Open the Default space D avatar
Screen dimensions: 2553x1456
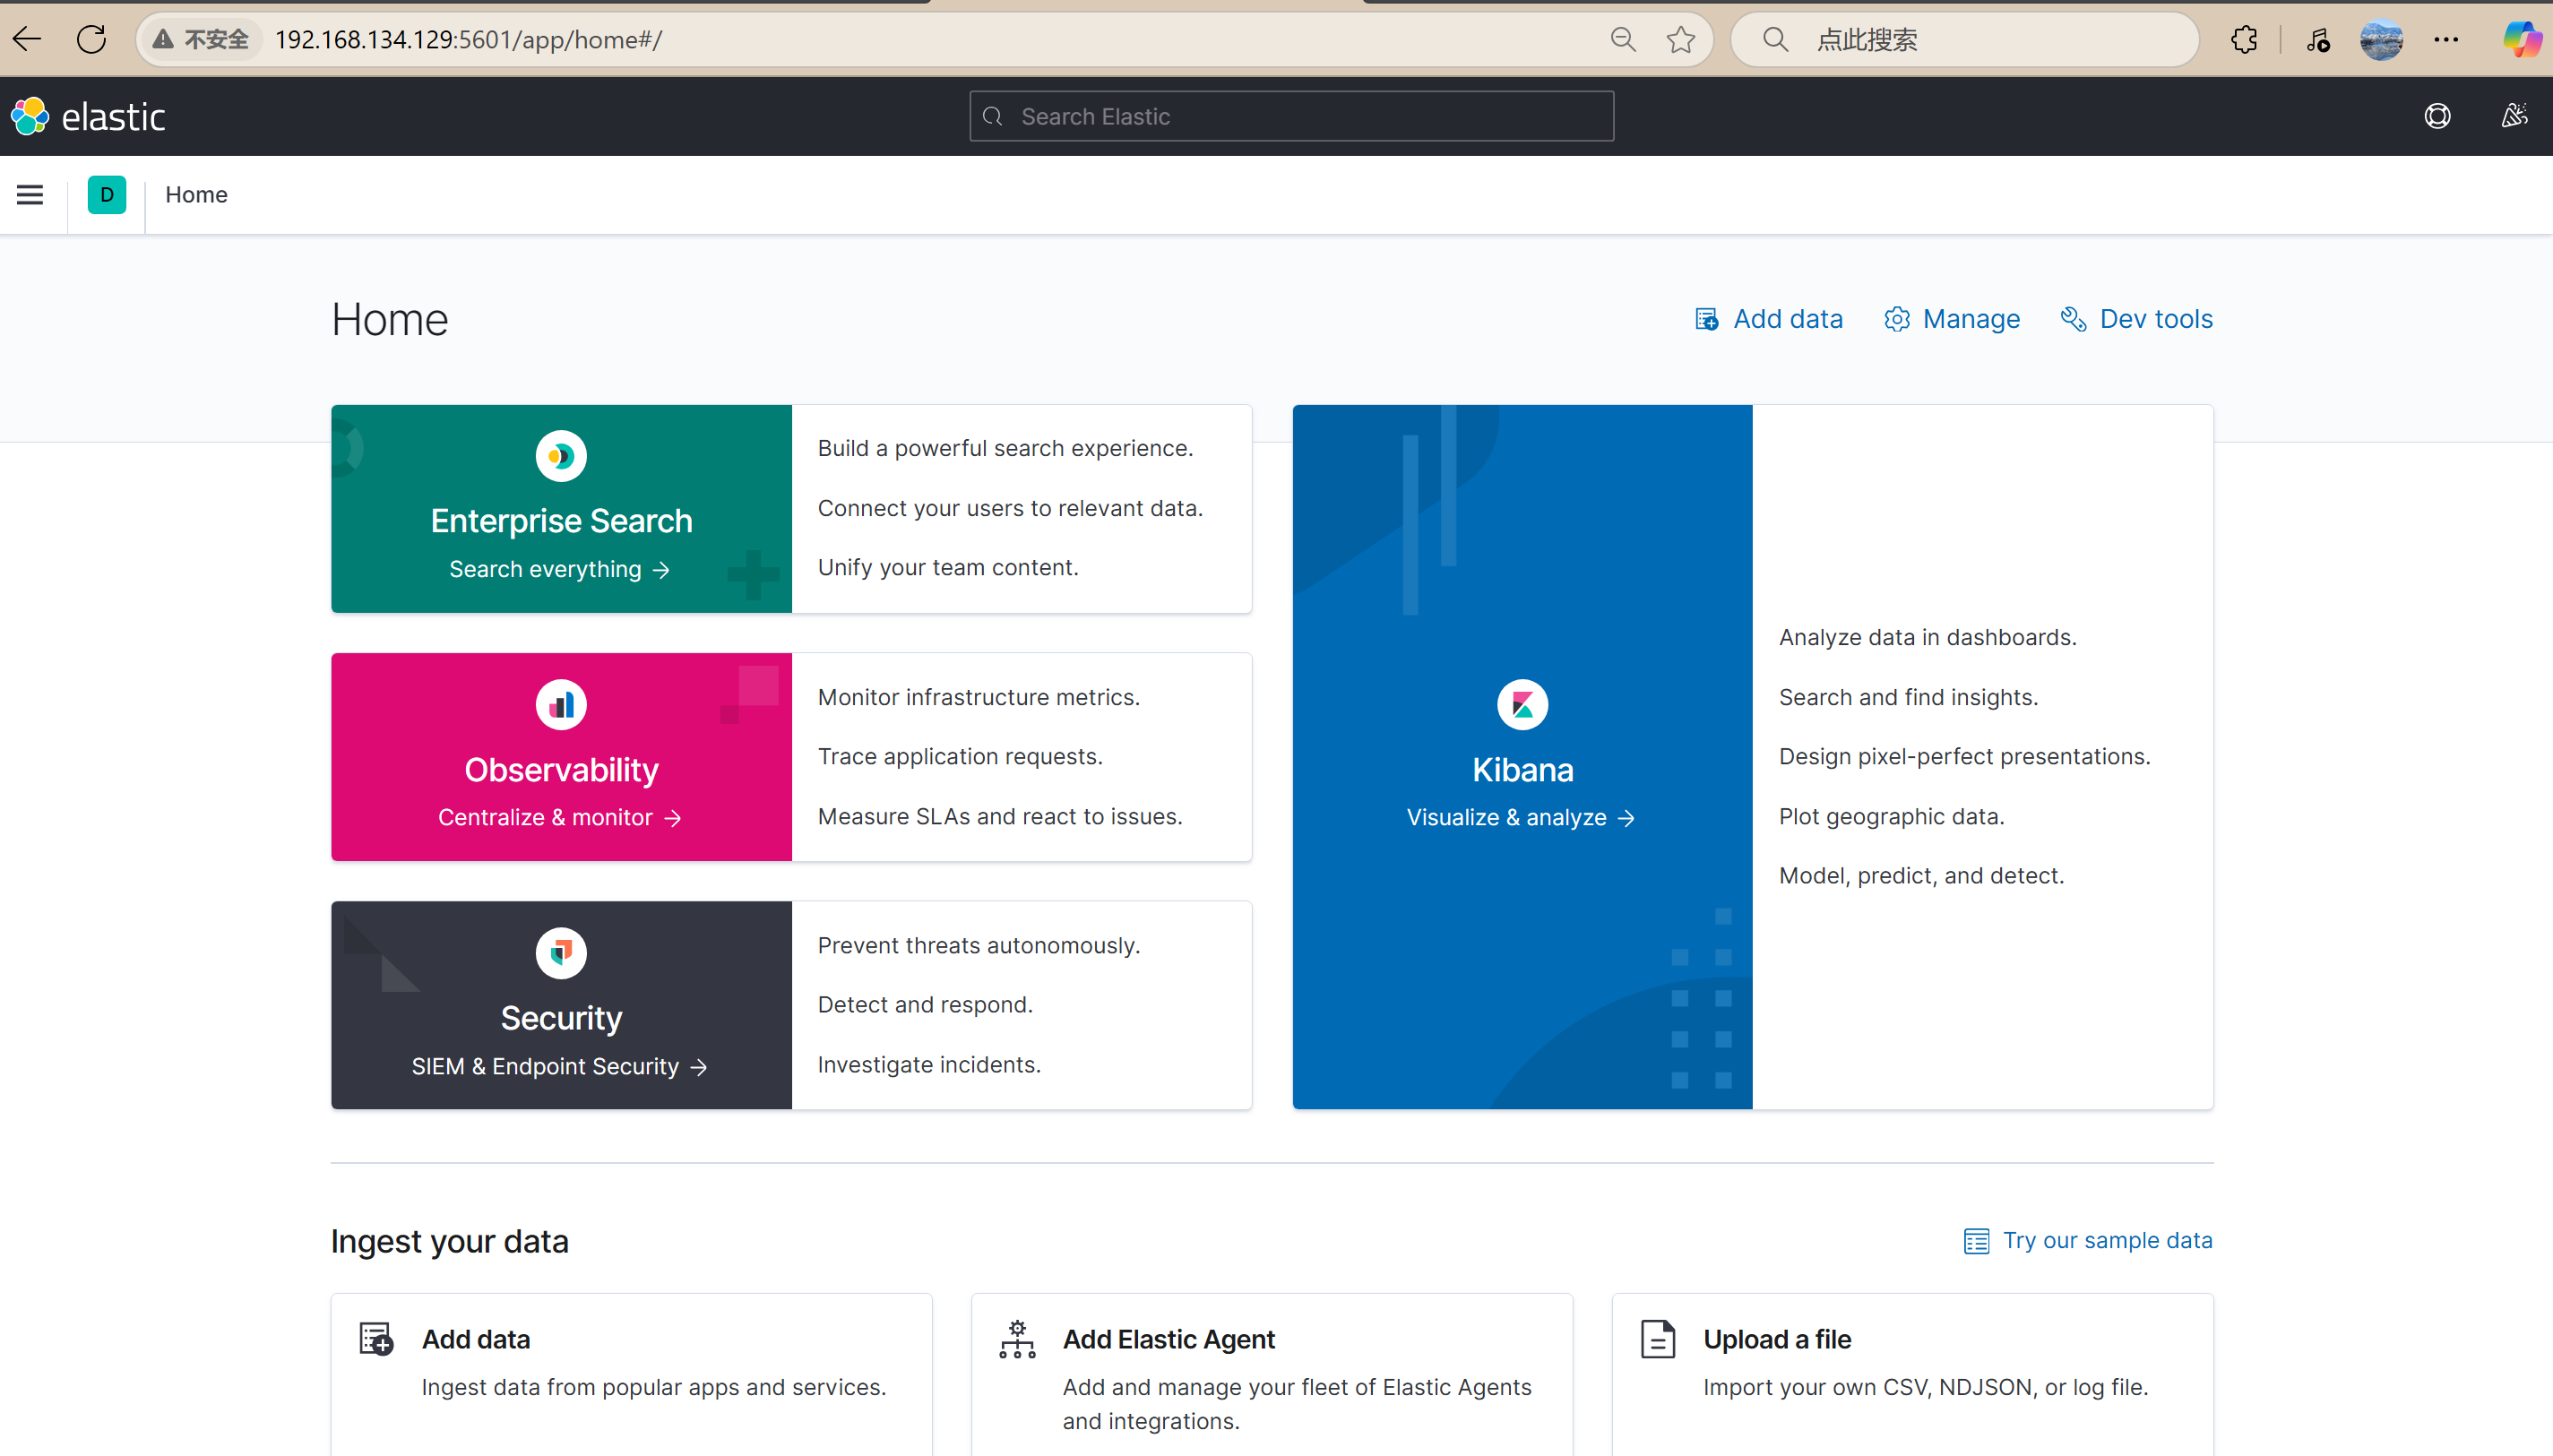[x=107, y=194]
